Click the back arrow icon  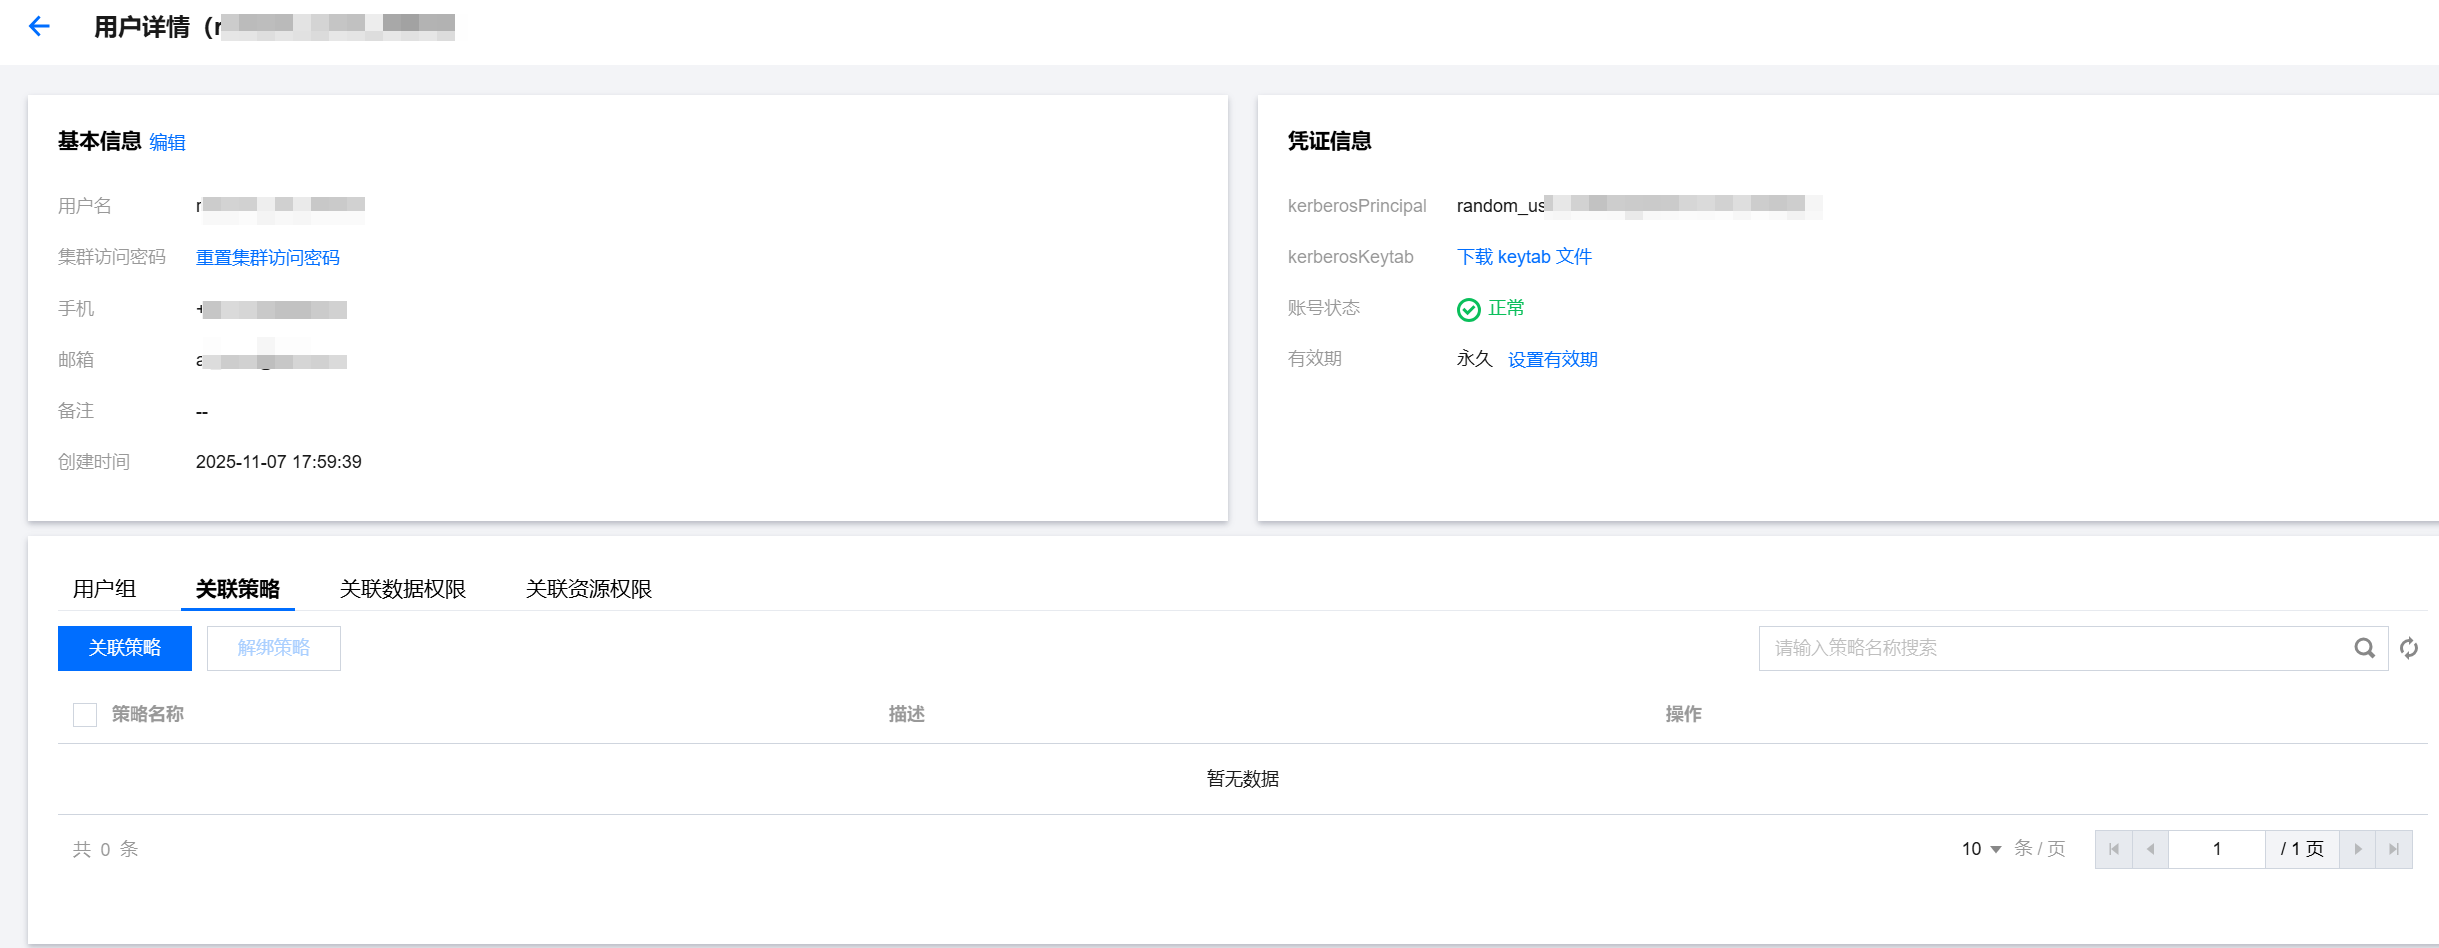(39, 27)
